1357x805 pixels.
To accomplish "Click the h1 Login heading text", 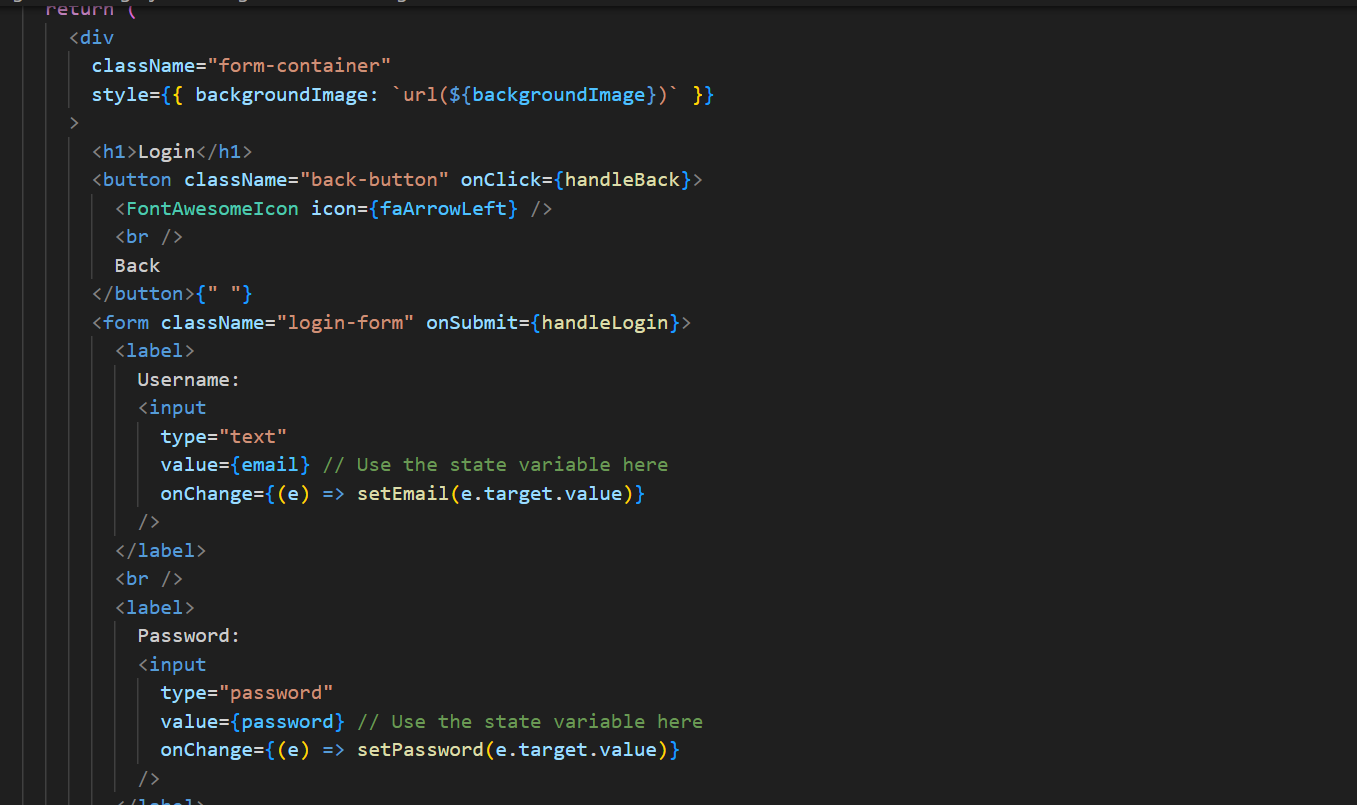I will tap(166, 152).
